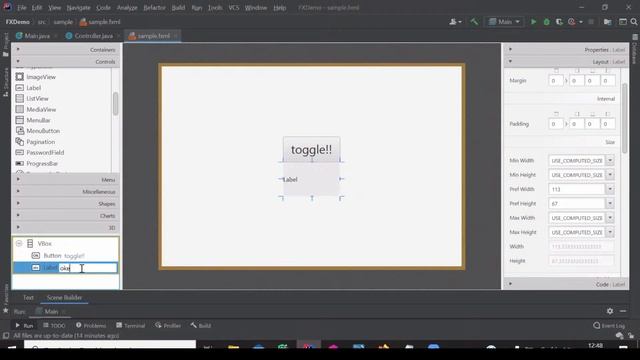Screen dimensions: 640x360
Task: Open Pref Width dropdown arrow
Action: [610, 189]
